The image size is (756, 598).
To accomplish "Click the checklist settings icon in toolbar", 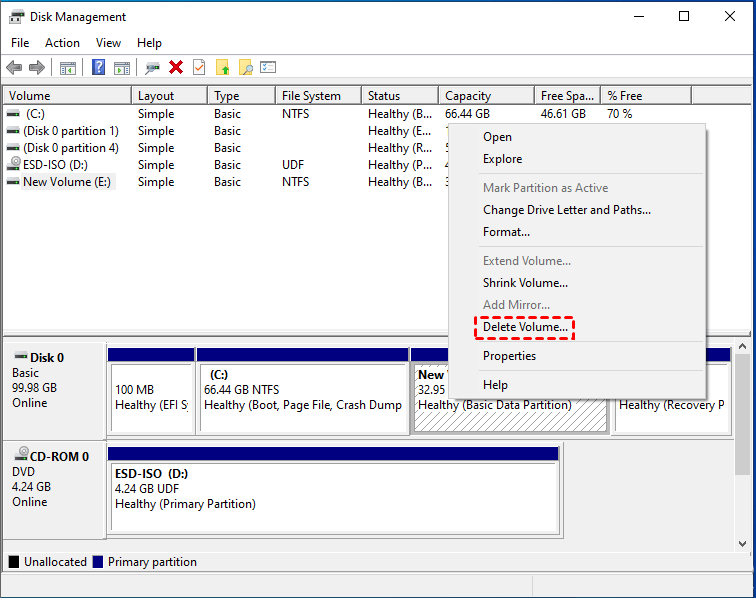I will point(268,67).
